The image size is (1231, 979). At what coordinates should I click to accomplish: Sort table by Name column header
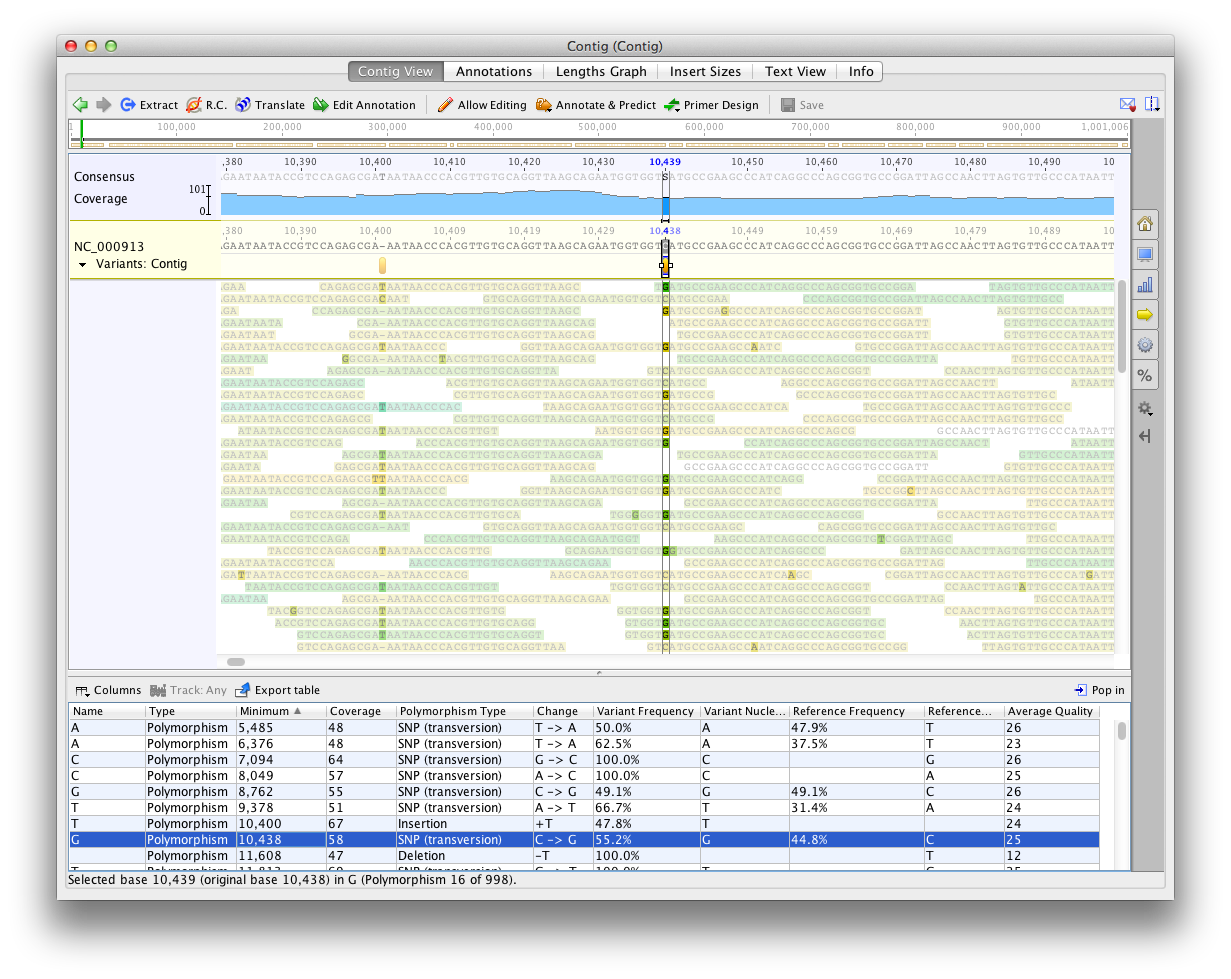[x=107, y=711]
